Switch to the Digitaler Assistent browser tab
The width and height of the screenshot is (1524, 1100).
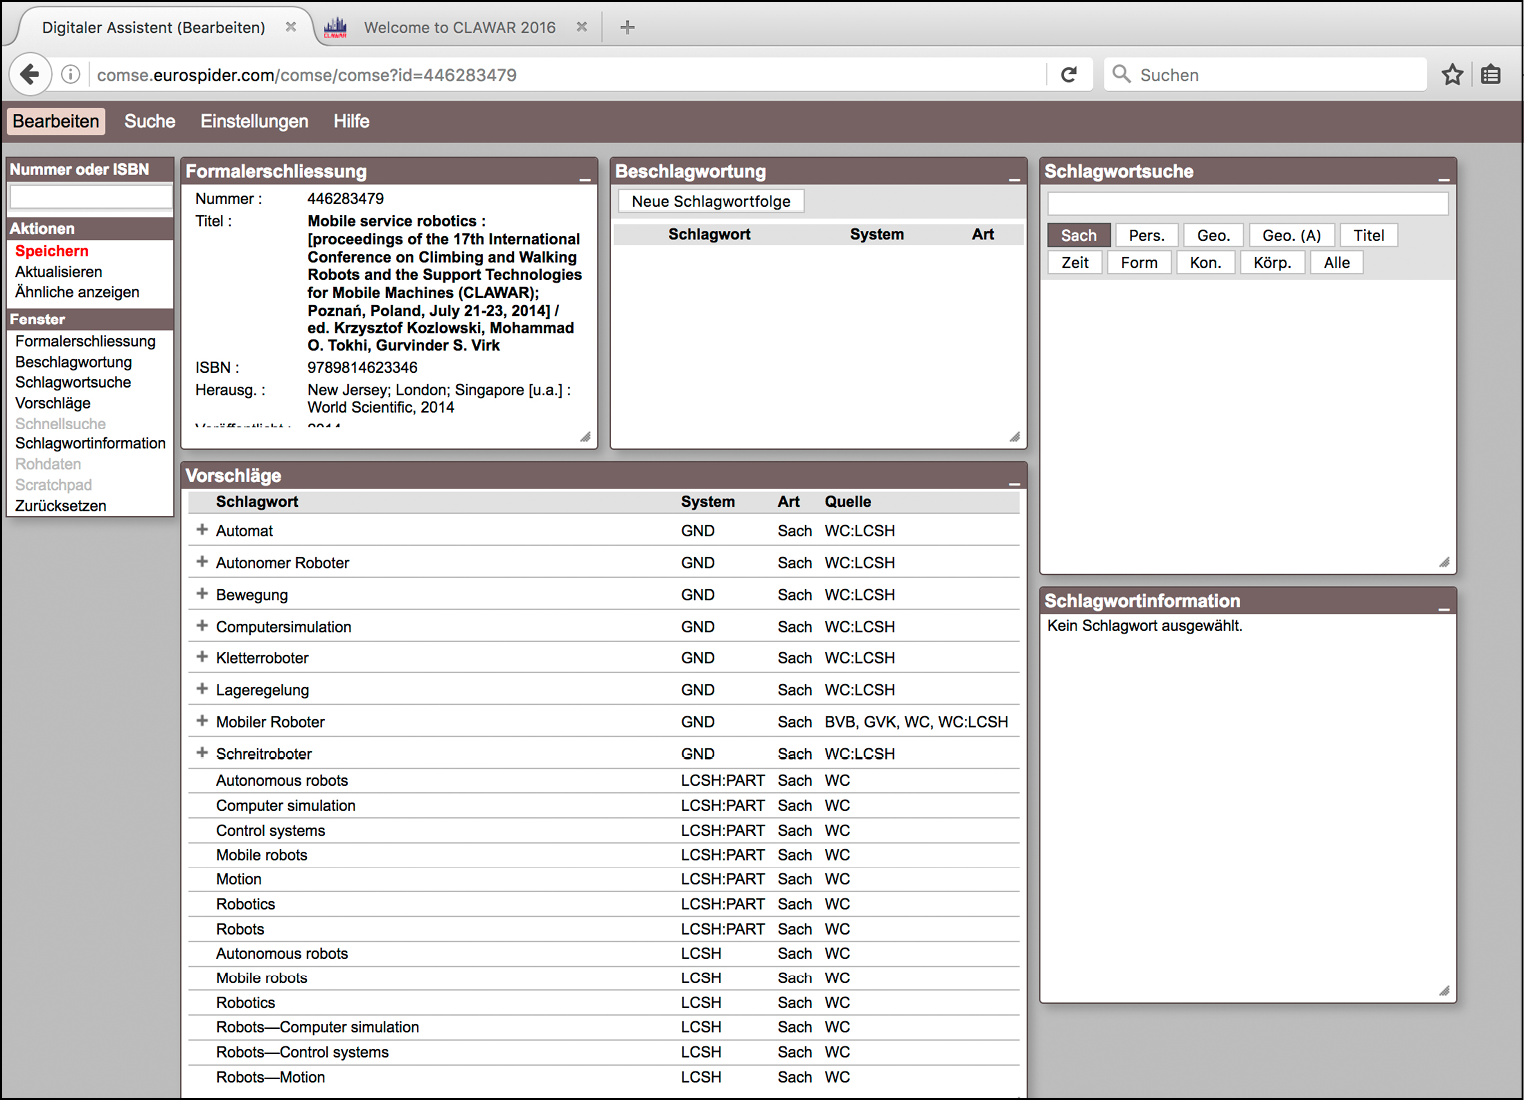tap(154, 27)
